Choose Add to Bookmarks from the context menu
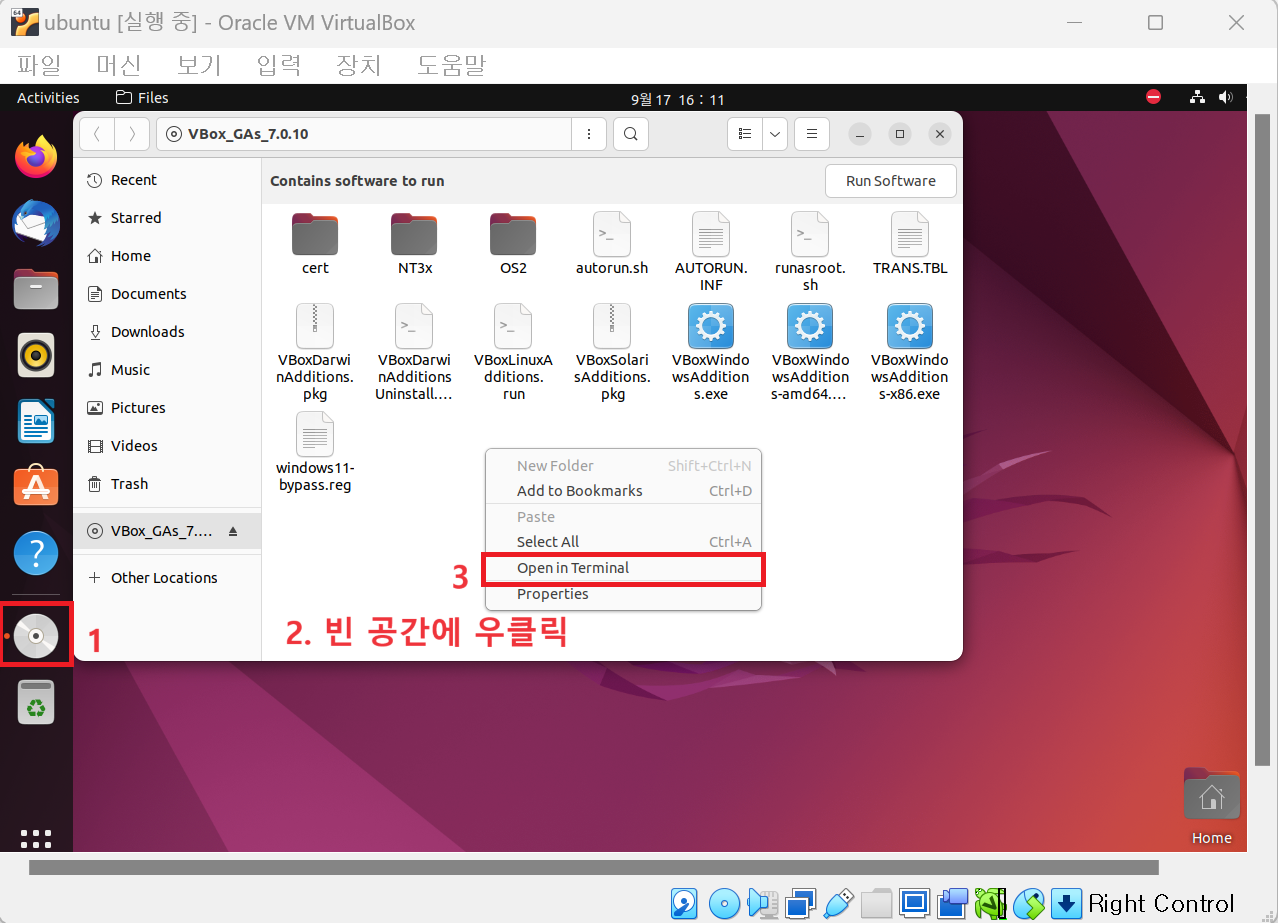 (623, 491)
